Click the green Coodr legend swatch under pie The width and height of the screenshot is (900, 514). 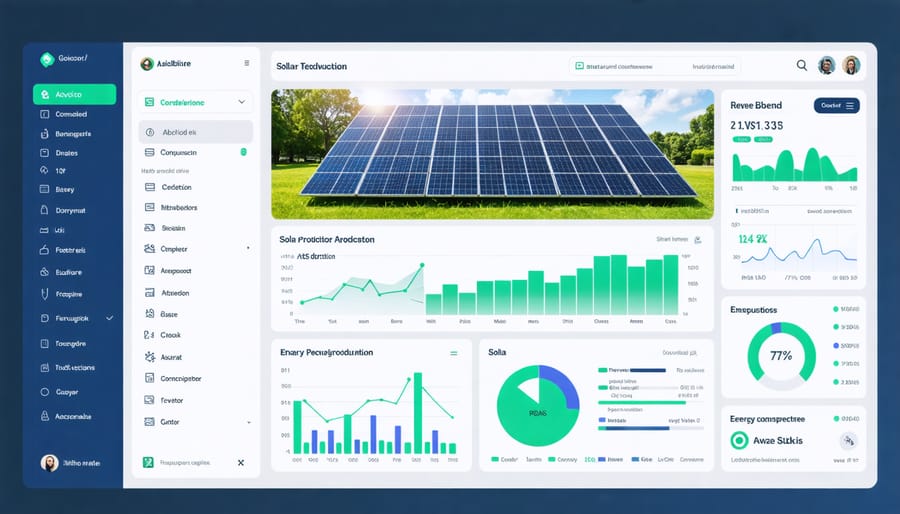point(495,460)
